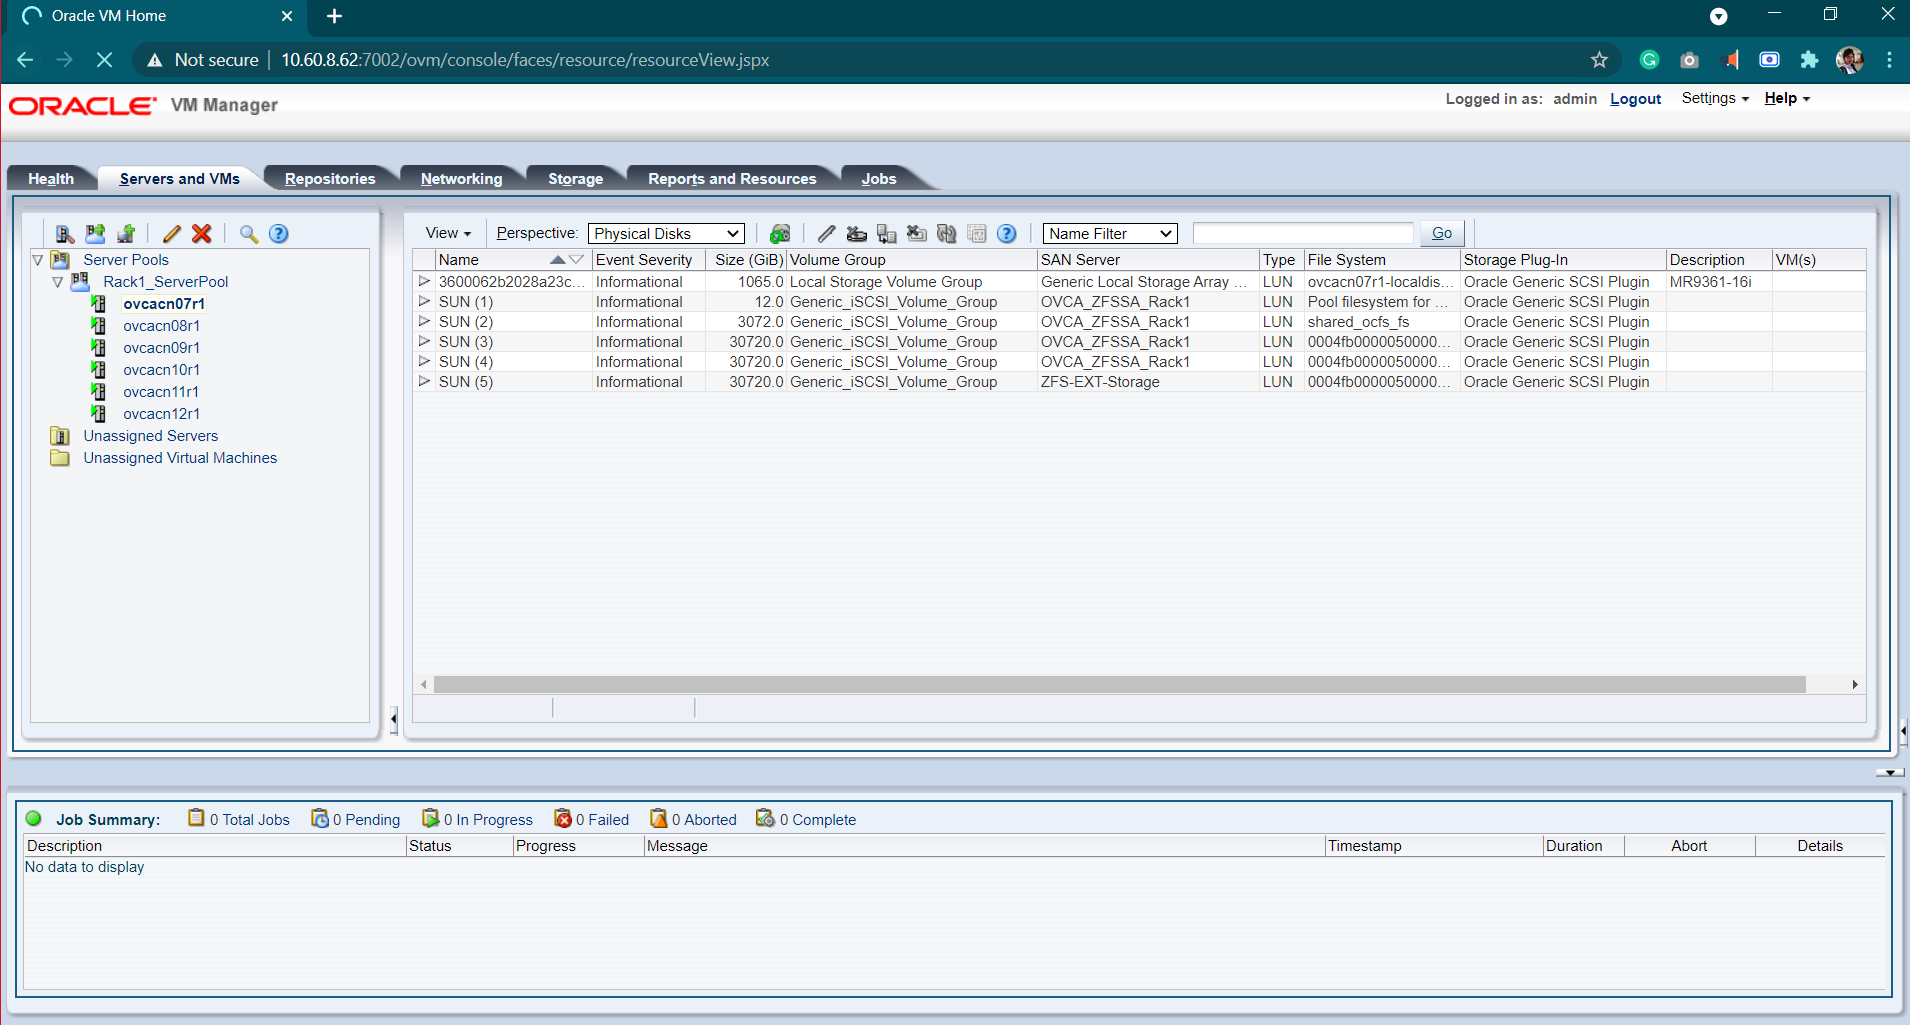The height and width of the screenshot is (1025, 1910).
Task: Expand the SUN (3) disk row
Action: pyautogui.click(x=424, y=341)
